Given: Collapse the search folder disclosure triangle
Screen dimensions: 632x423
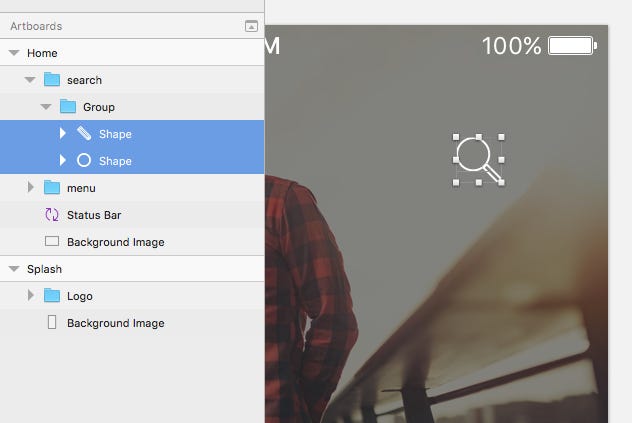Looking at the screenshot, I should coord(30,80).
